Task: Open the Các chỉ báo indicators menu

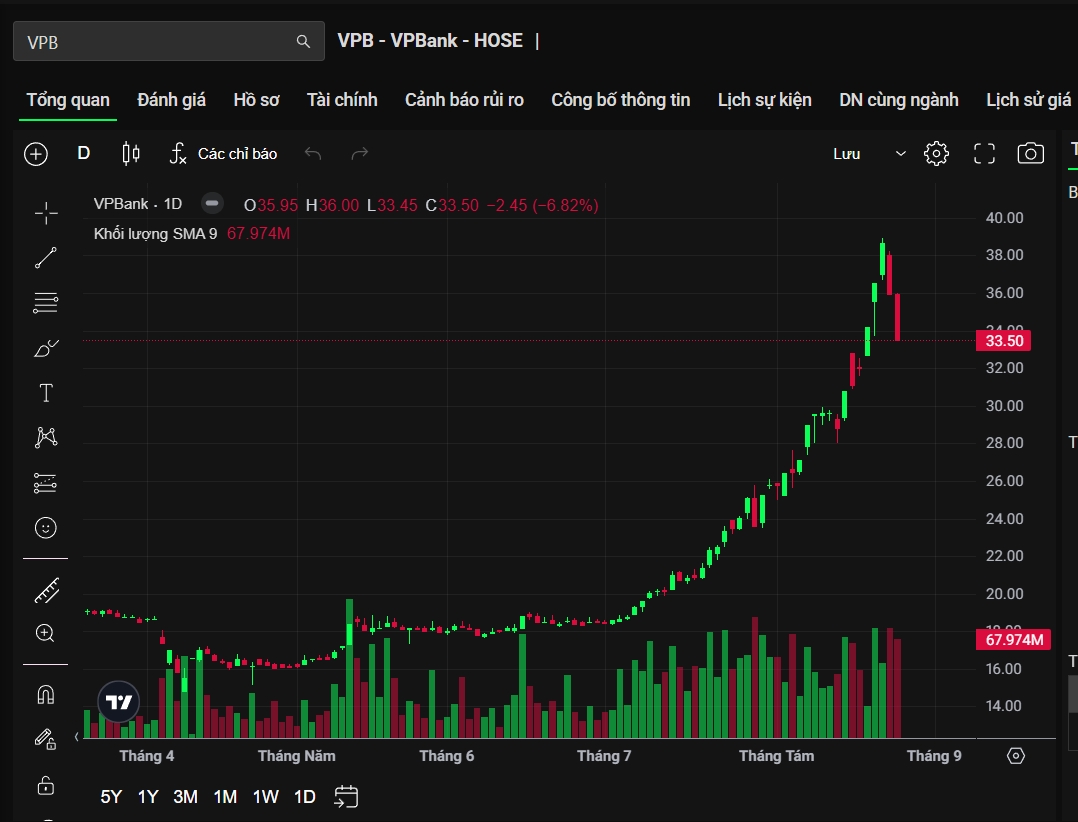Action: (x=223, y=153)
